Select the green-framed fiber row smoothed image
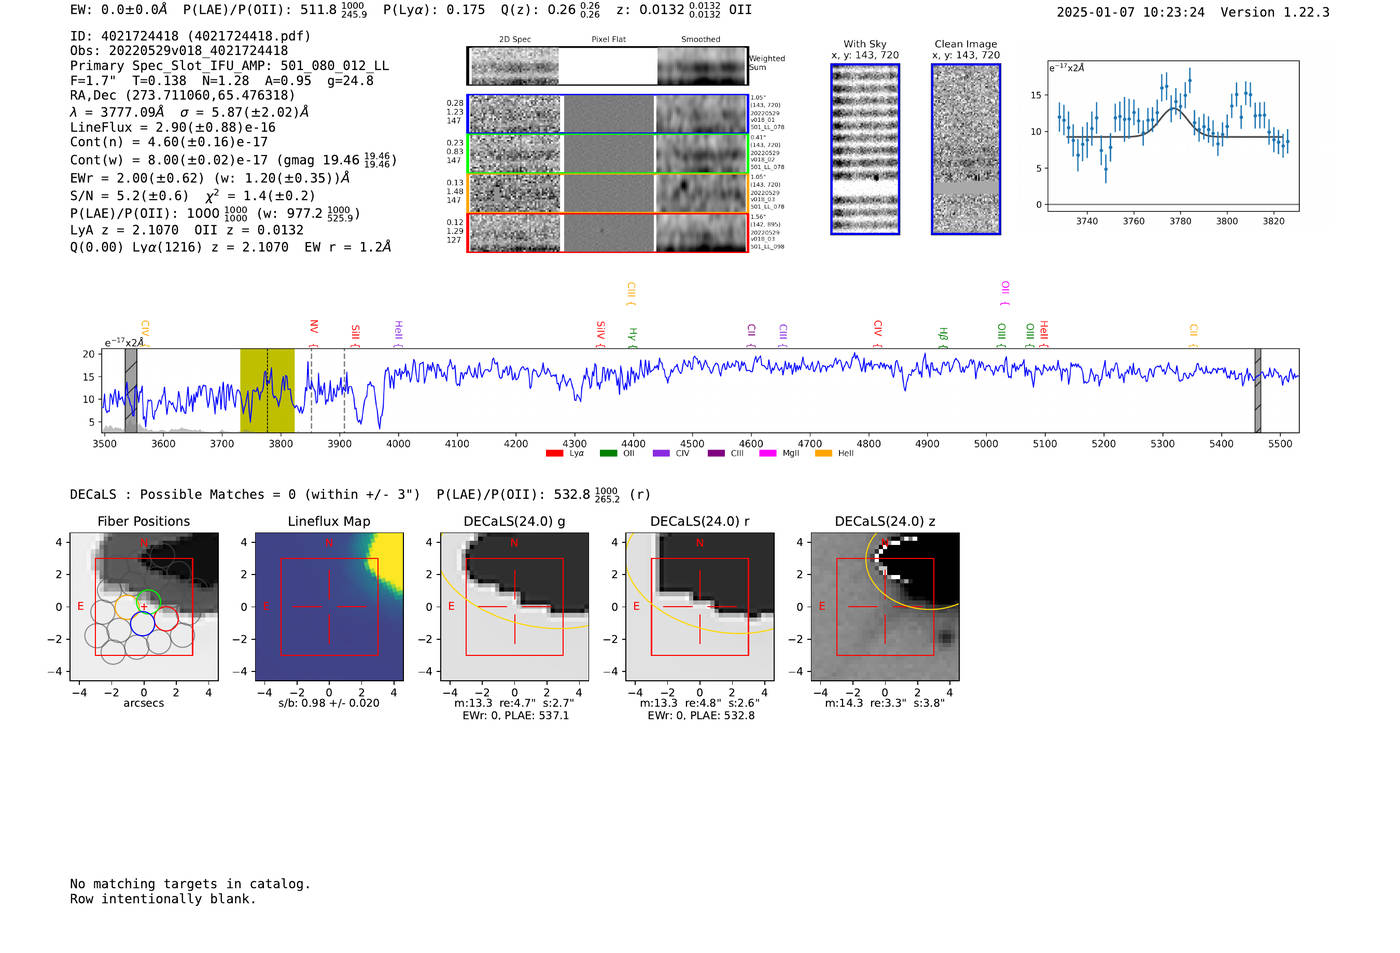 pos(702,154)
